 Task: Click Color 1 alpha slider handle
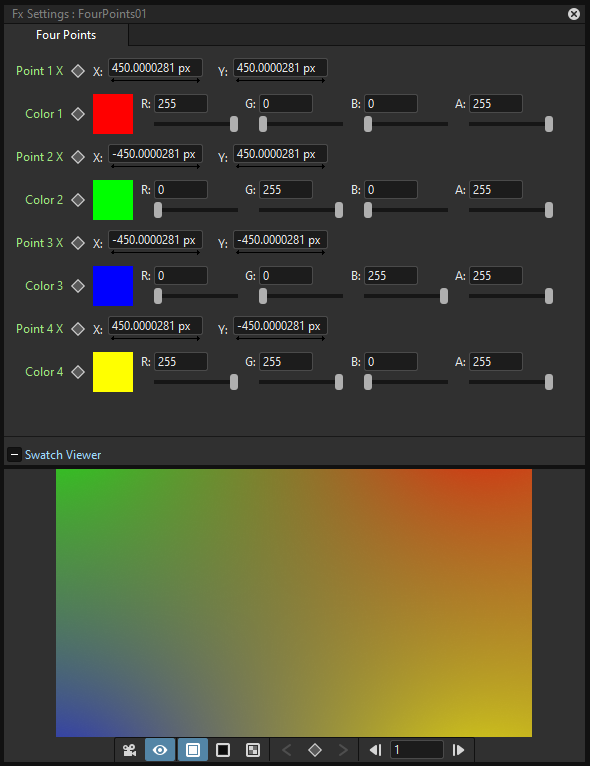(549, 124)
